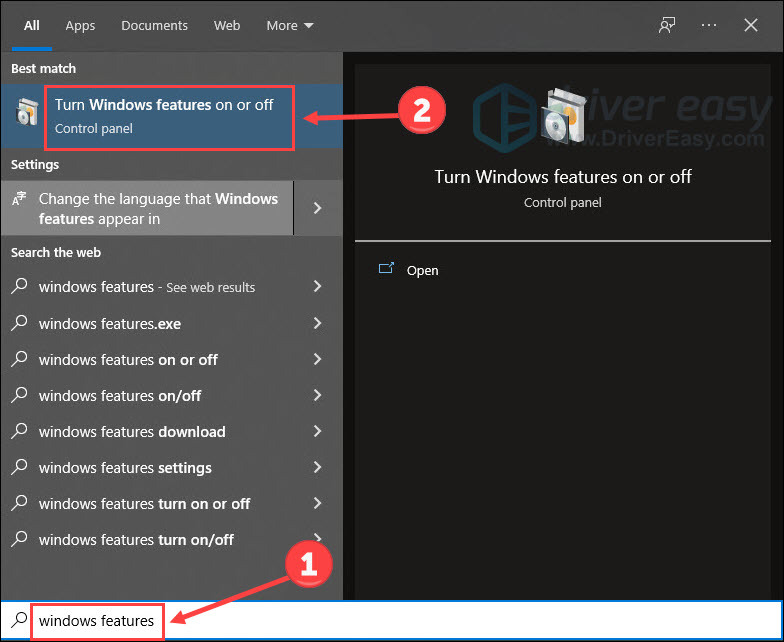Switch to the Documents tab
The image size is (784, 642).
pos(154,26)
